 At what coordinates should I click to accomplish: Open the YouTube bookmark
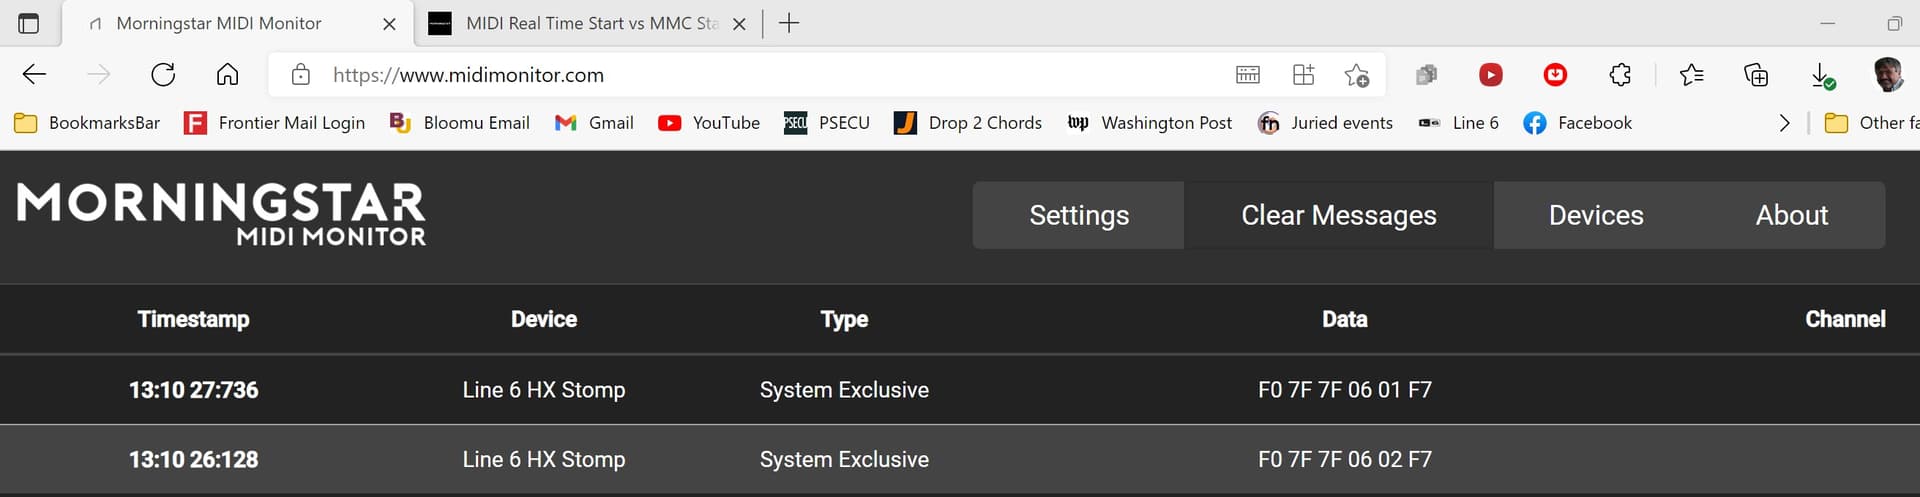click(x=709, y=123)
